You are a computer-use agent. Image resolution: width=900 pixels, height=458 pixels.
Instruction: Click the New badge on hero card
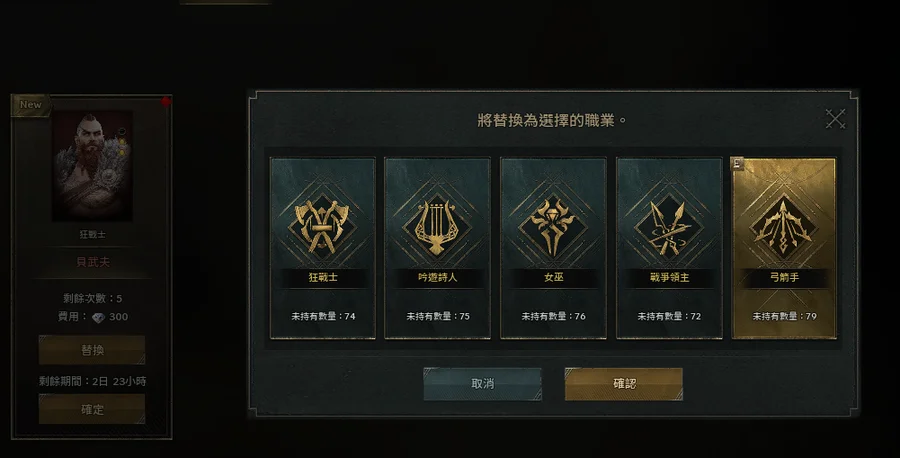click(x=31, y=105)
